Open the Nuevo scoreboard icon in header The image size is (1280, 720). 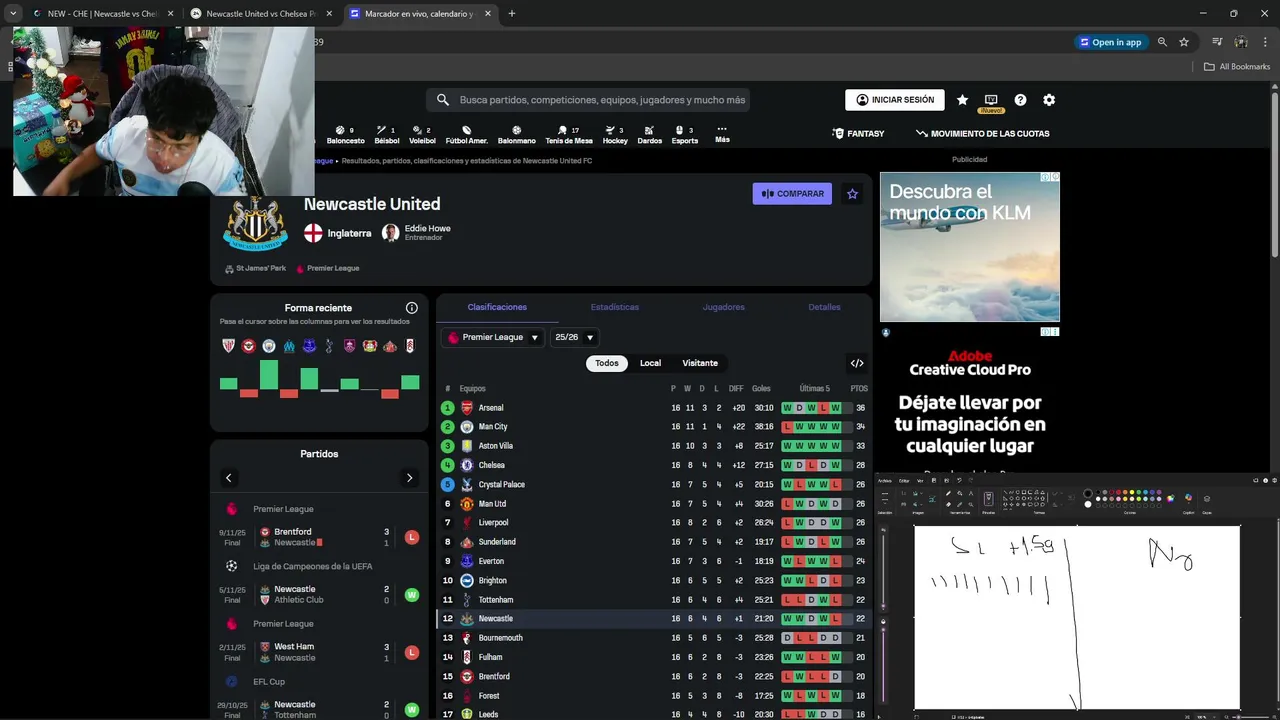click(991, 101)
